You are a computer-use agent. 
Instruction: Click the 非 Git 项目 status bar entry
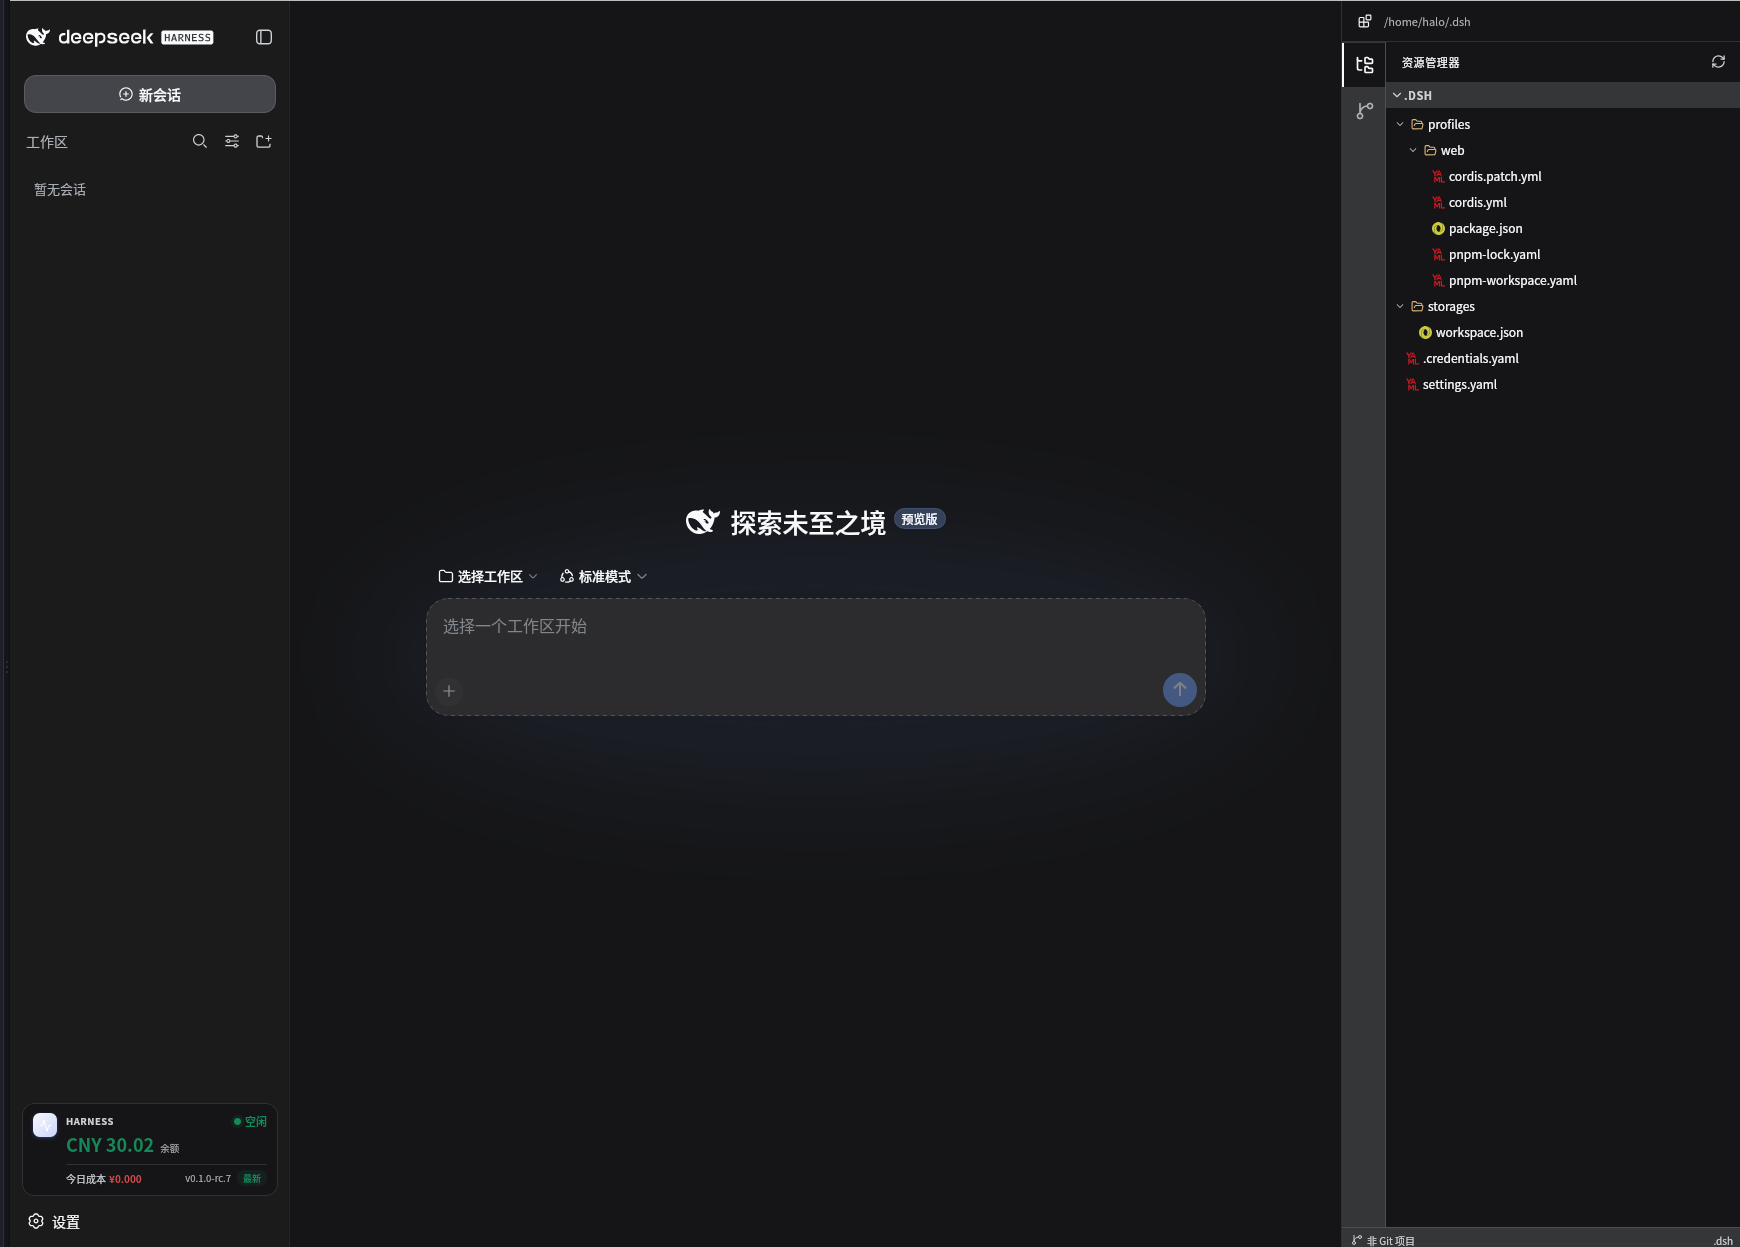pos(1383,1240)
